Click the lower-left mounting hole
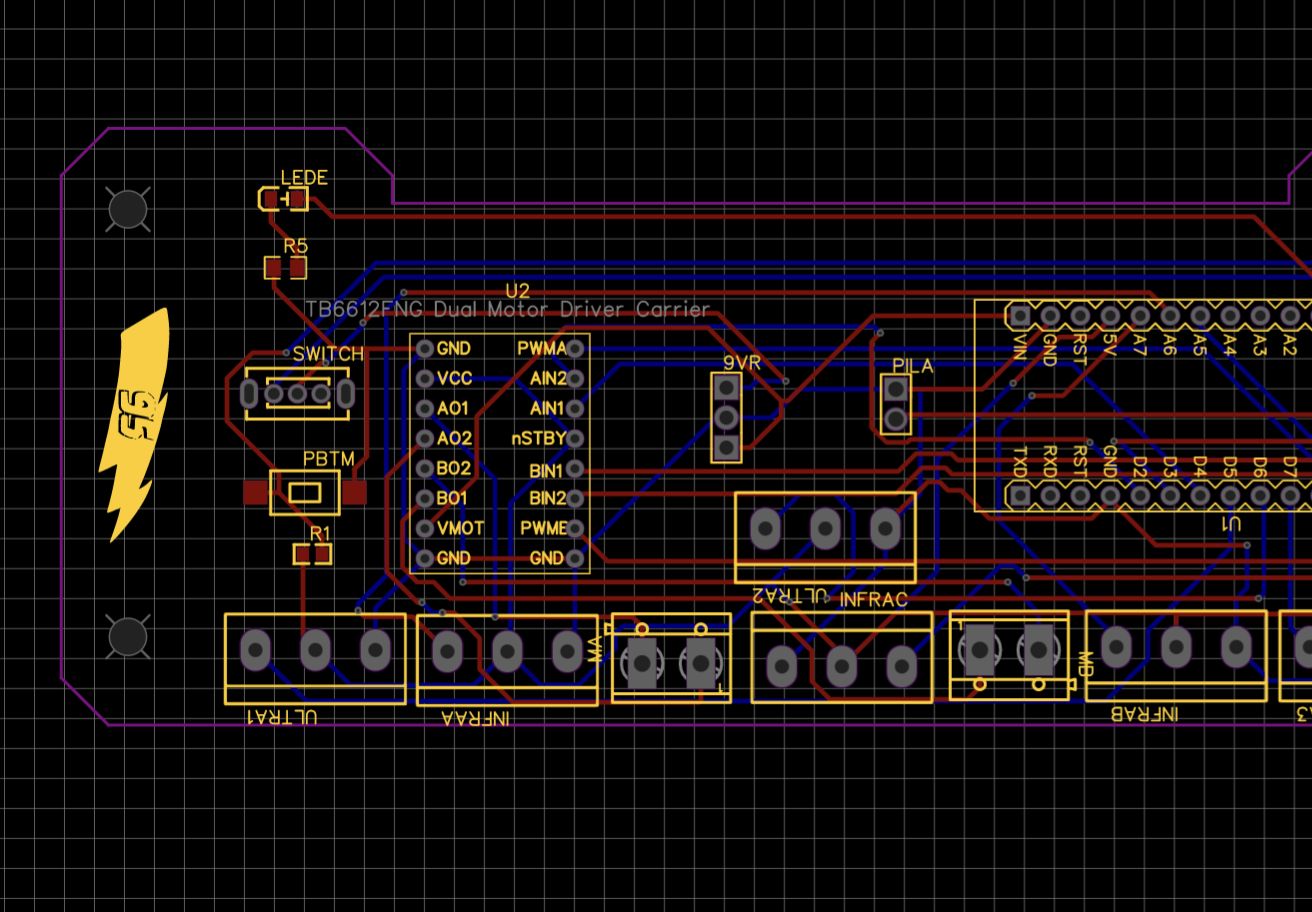Viewport: 1312px width, 912px height. 127,636
